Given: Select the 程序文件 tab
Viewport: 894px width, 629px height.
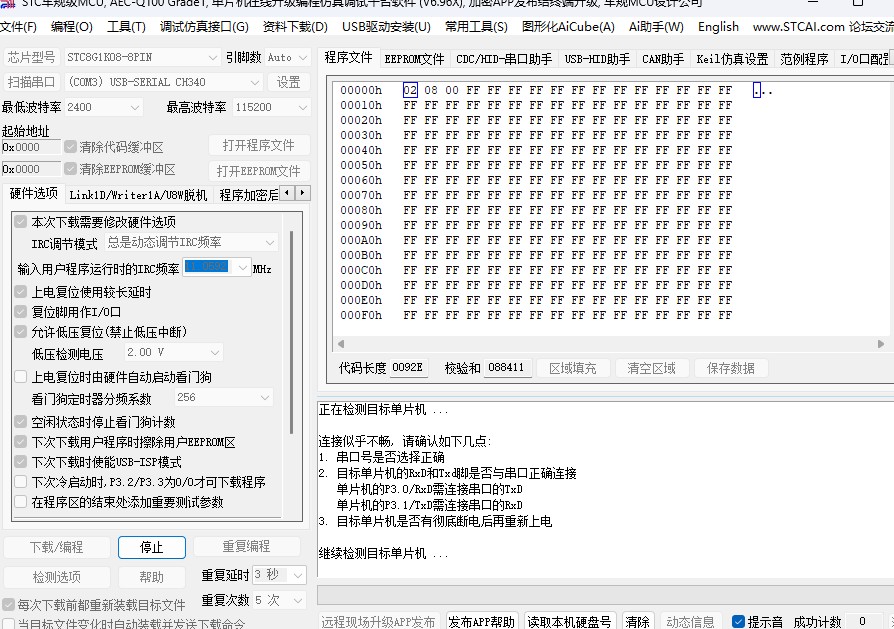Looking at the screenshot, I should click(348, 58).
